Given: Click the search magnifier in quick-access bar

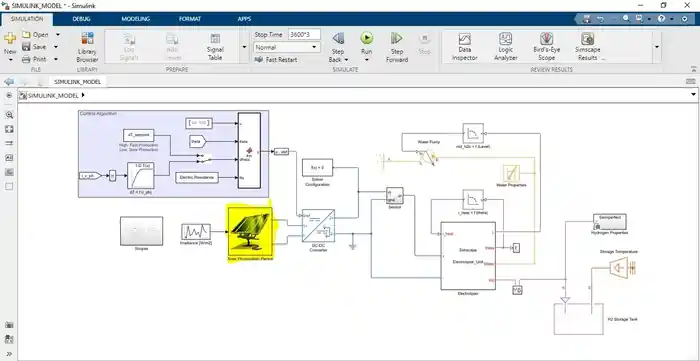Looking at the screenshot, I should click(626, 19).
